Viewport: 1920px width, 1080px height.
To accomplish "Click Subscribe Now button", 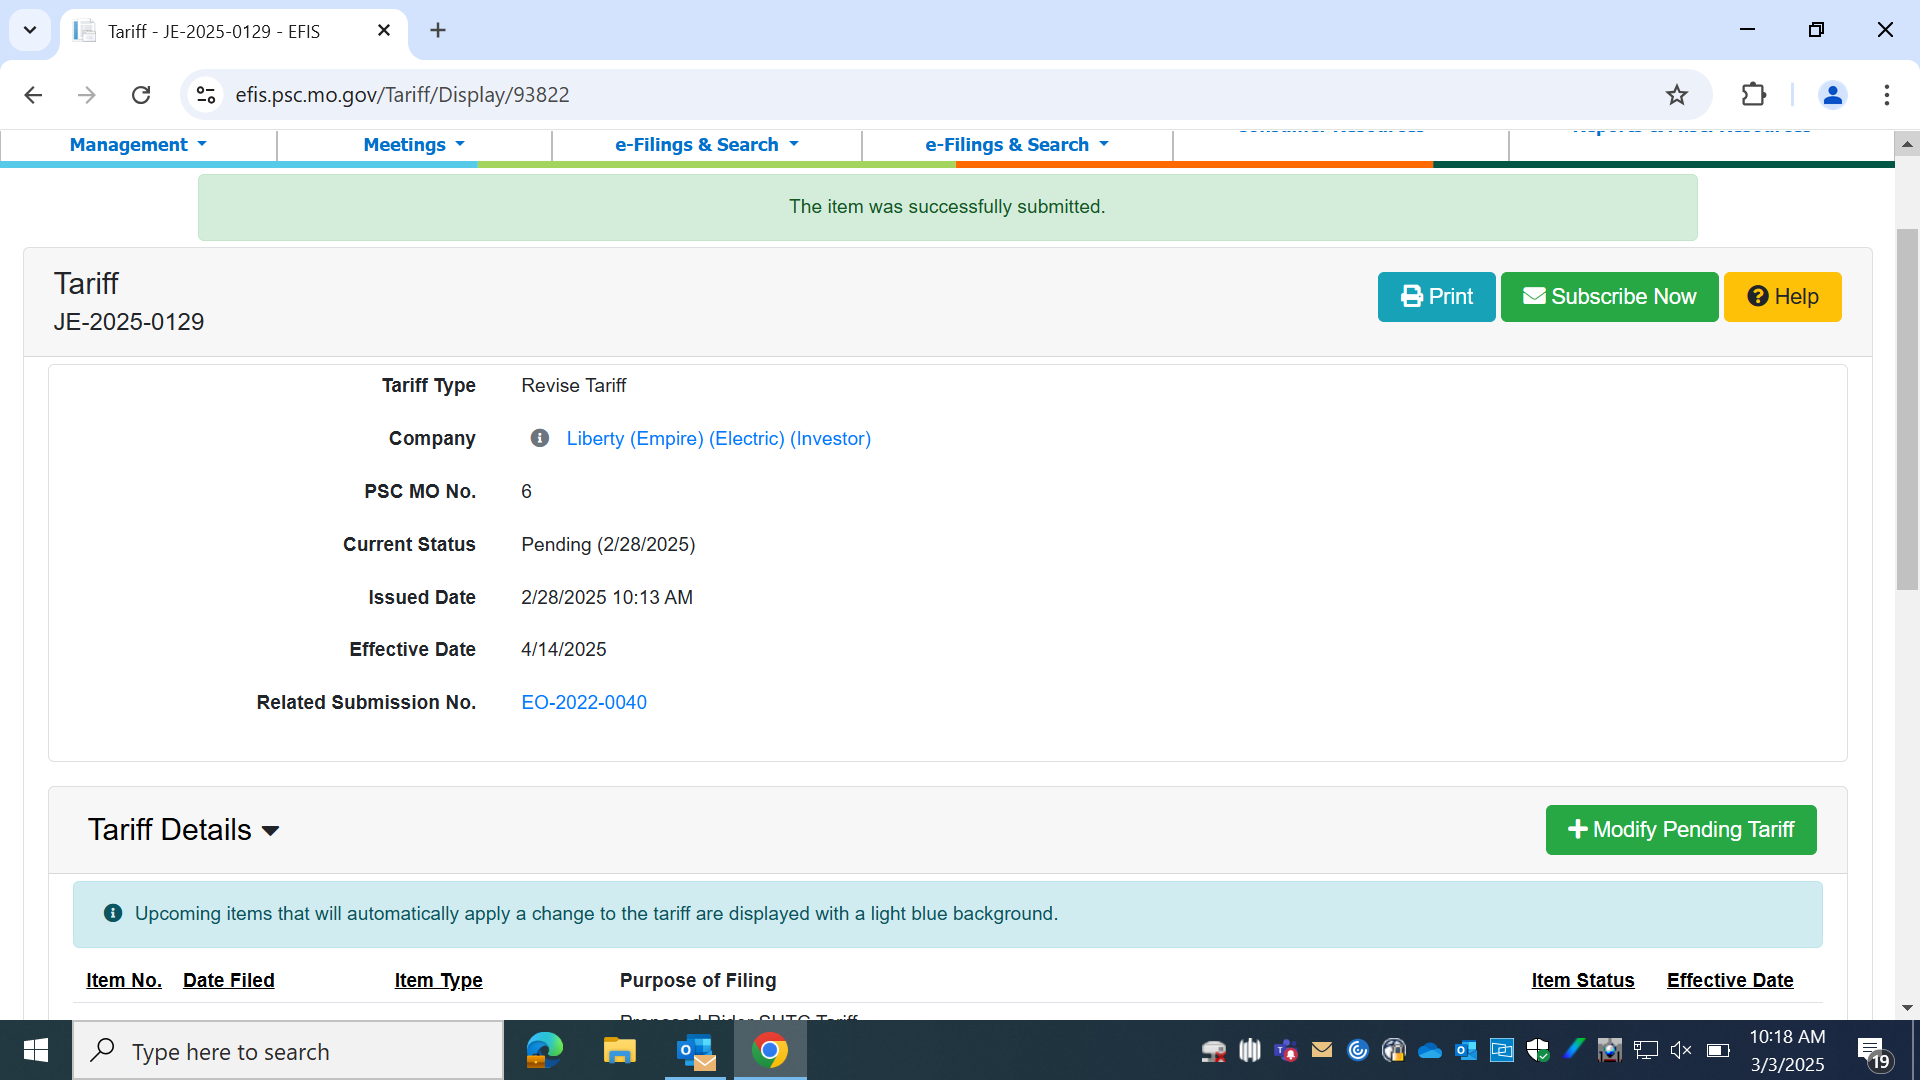I will coord(1609,297).
